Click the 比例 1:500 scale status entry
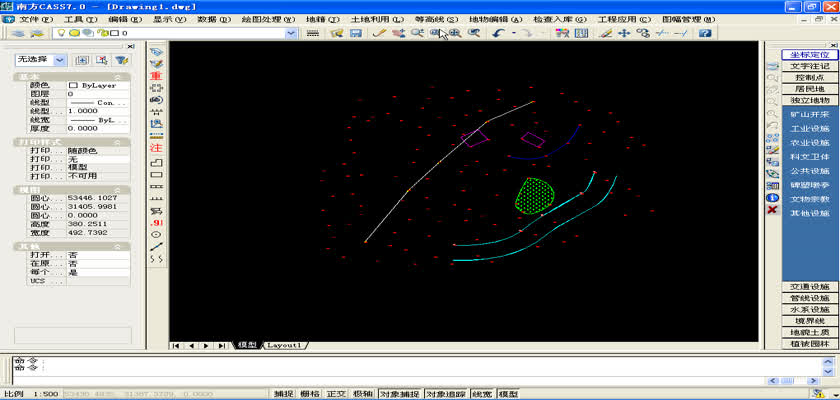The image size is (840, 400). 31,394
